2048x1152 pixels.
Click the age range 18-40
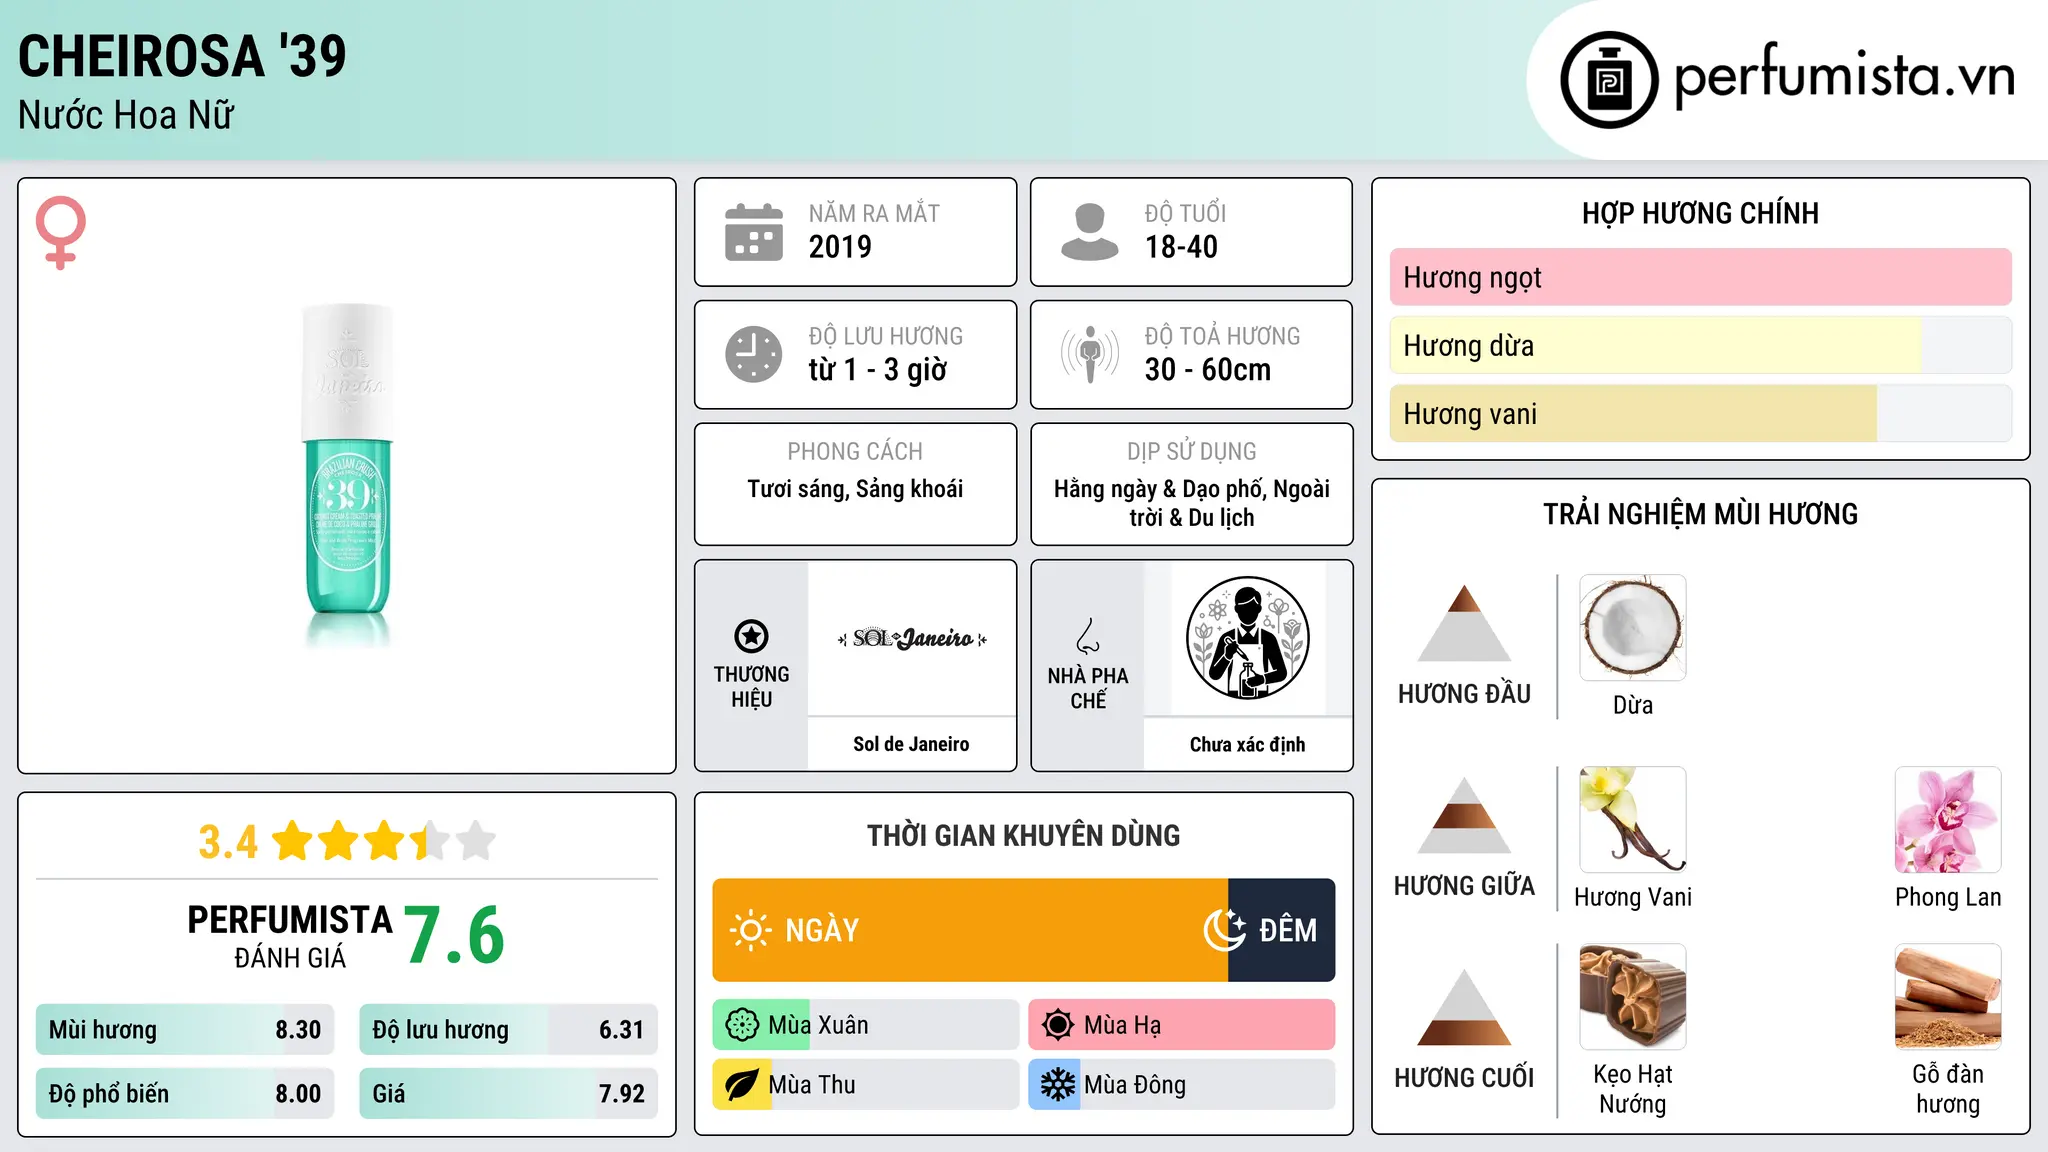pyautogui.click(x=1181, y=247)
